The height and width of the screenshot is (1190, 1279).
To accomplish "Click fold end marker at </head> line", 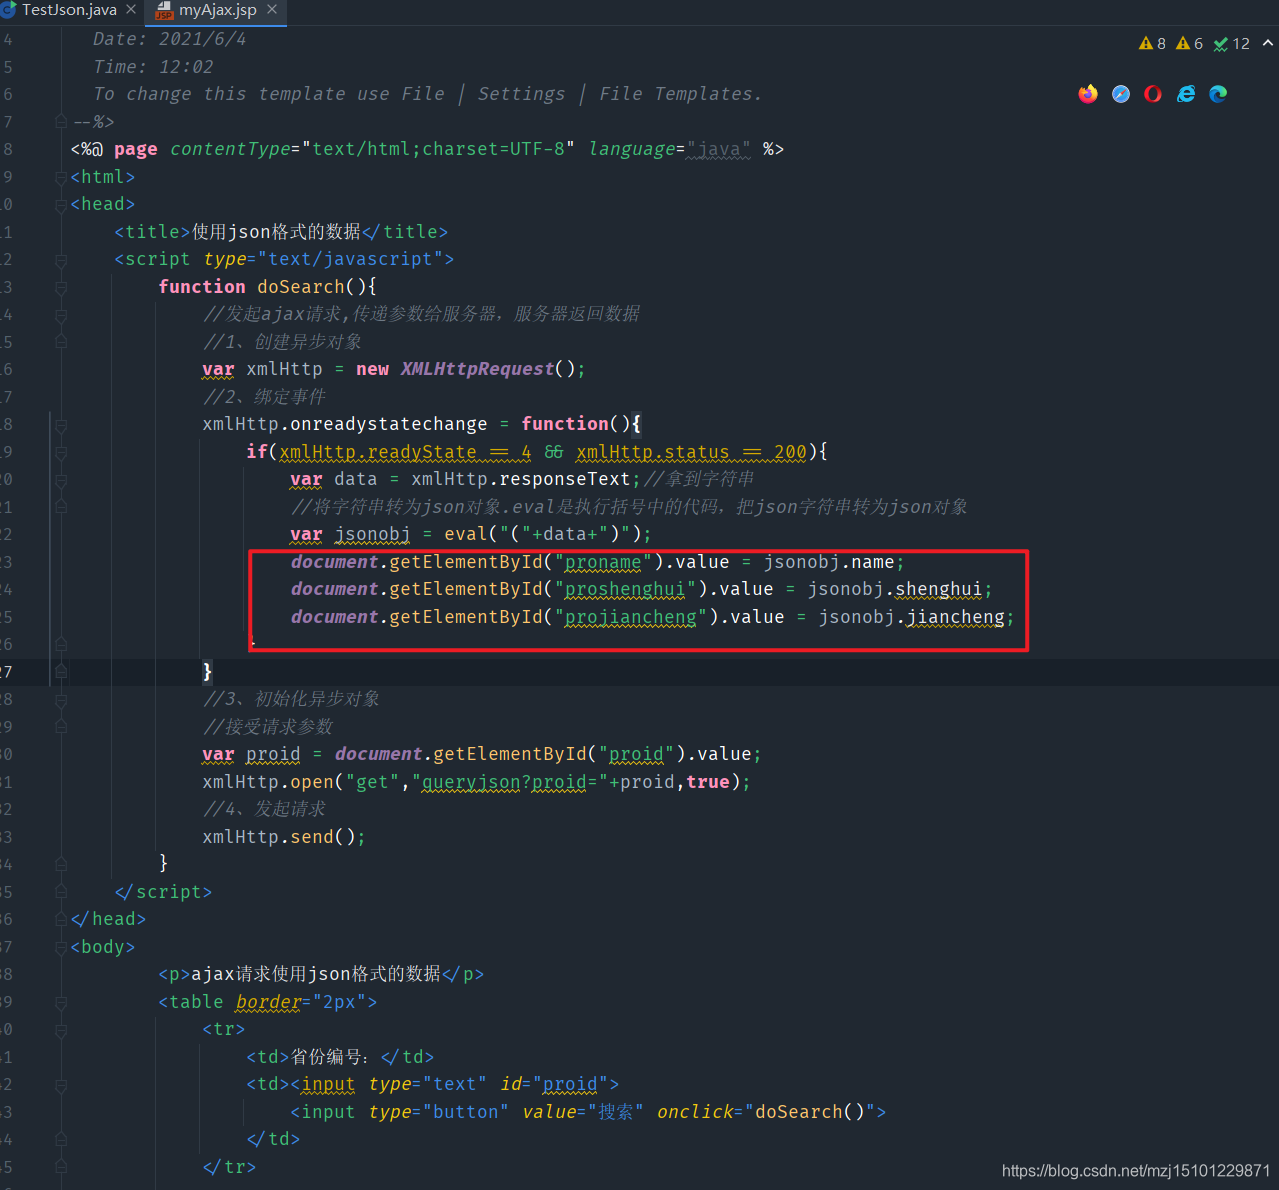I will pyautogui.click(x=61, y=919).
